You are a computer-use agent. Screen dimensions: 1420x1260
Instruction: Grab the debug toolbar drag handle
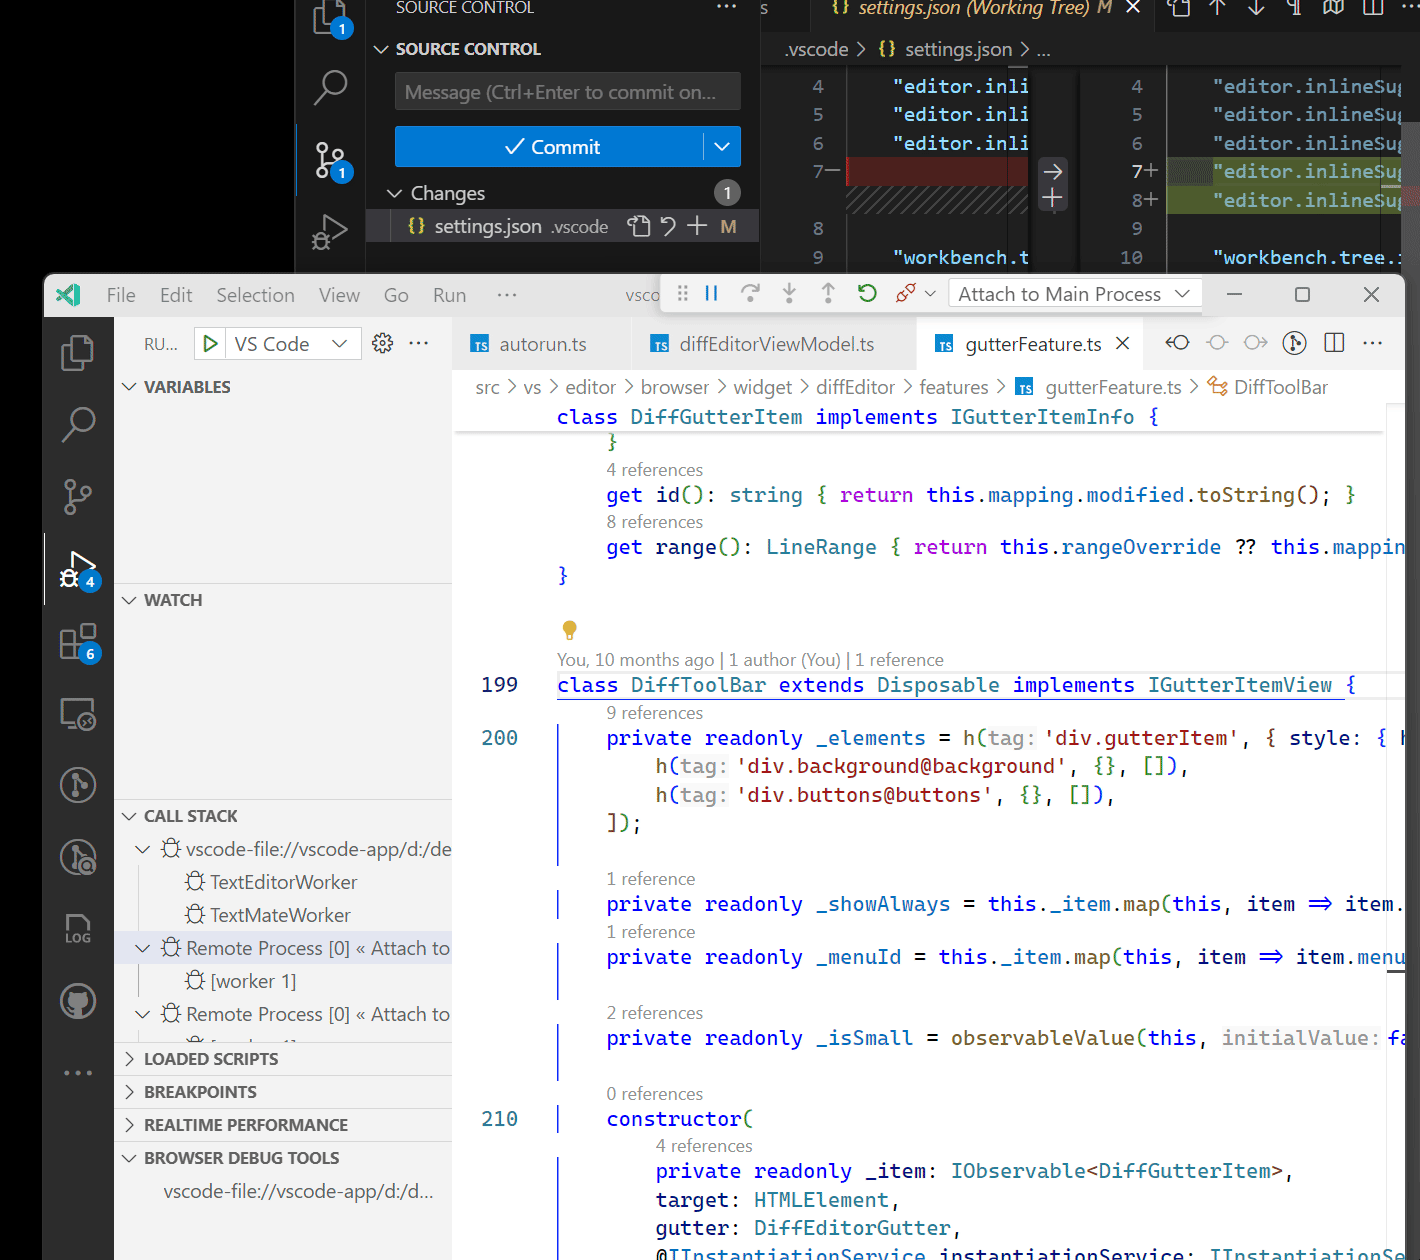click(x=683, y=293)
